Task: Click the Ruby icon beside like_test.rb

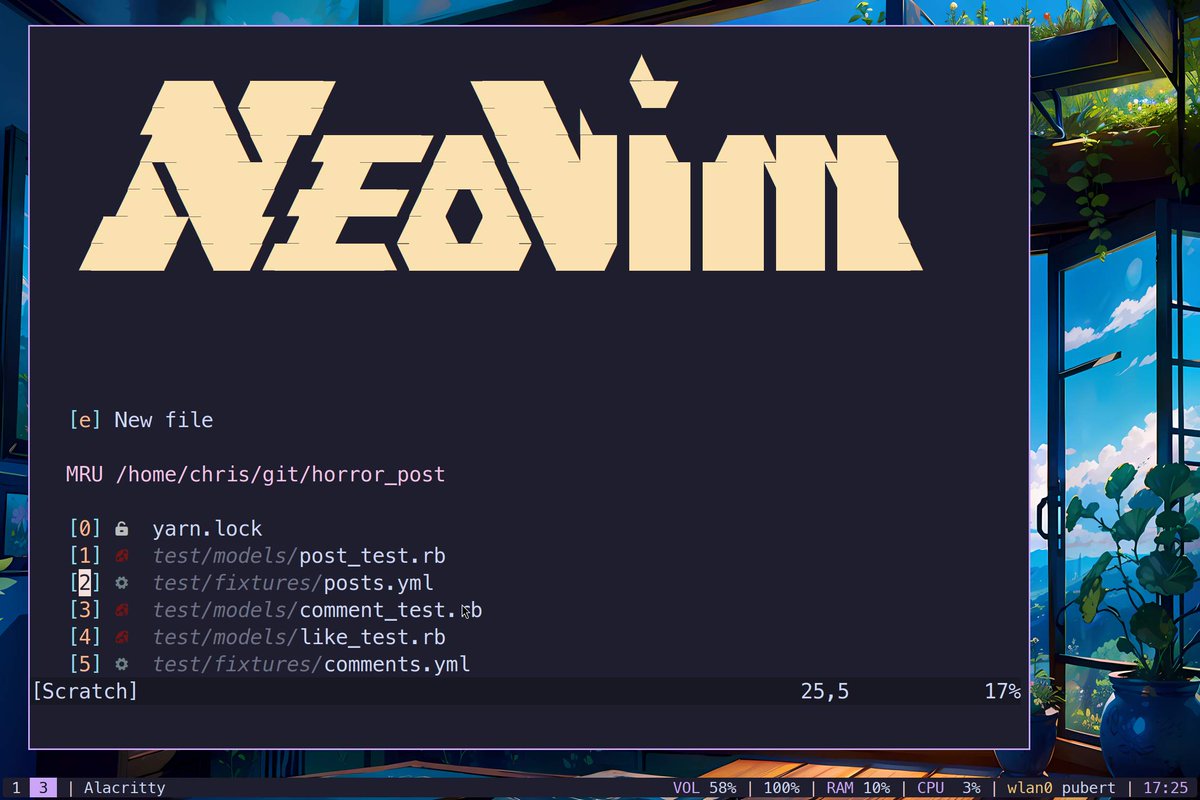Action: (121, 637)
